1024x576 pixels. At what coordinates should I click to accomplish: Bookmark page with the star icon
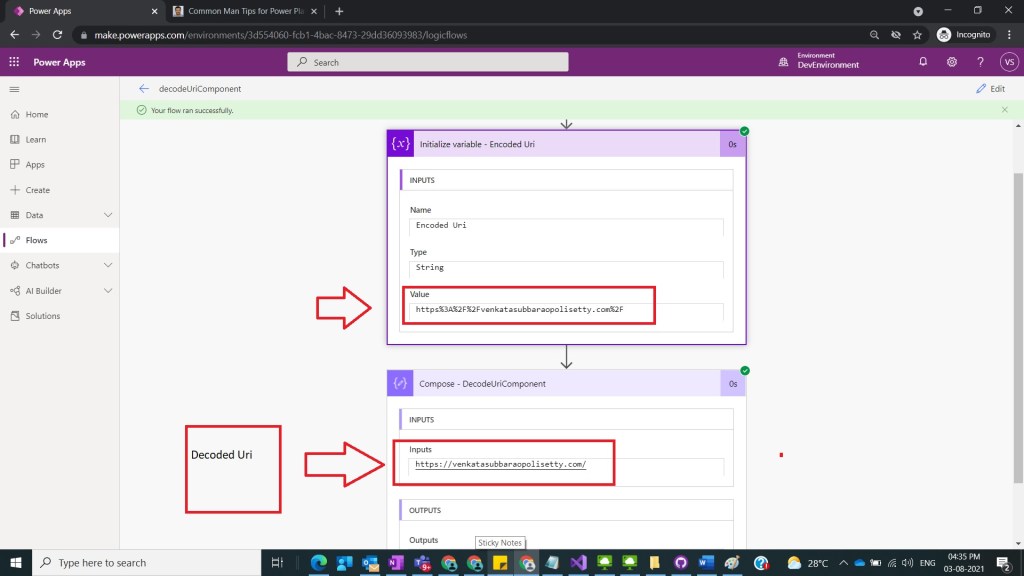[917, 35]
